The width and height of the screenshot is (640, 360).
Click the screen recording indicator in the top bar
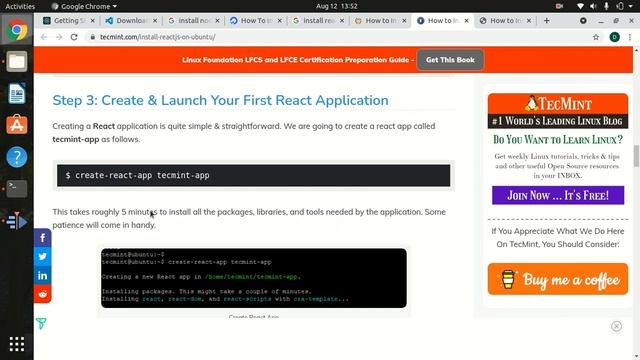point(559,6)
